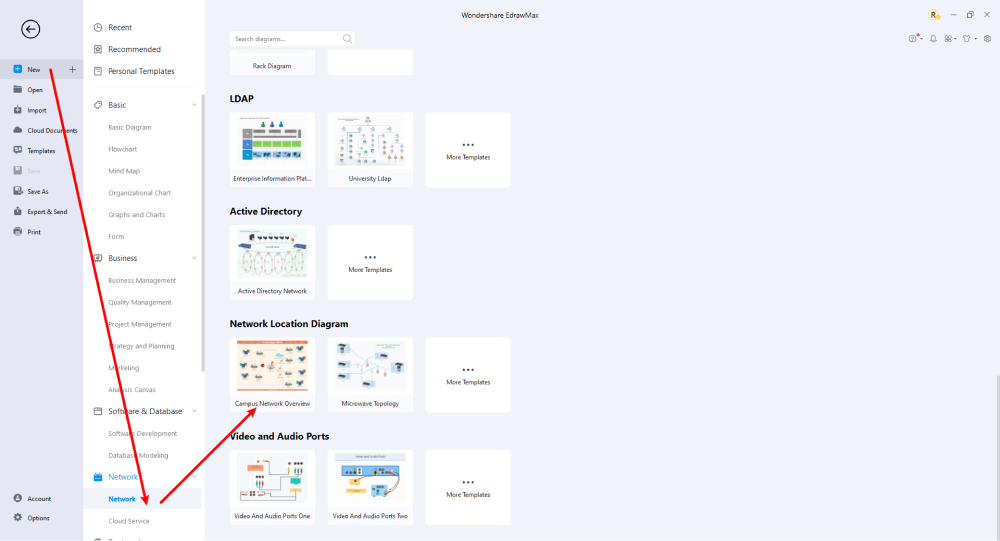Select Mind Map category
Screen dimensions: 1000x541
[x=124, y=170]
